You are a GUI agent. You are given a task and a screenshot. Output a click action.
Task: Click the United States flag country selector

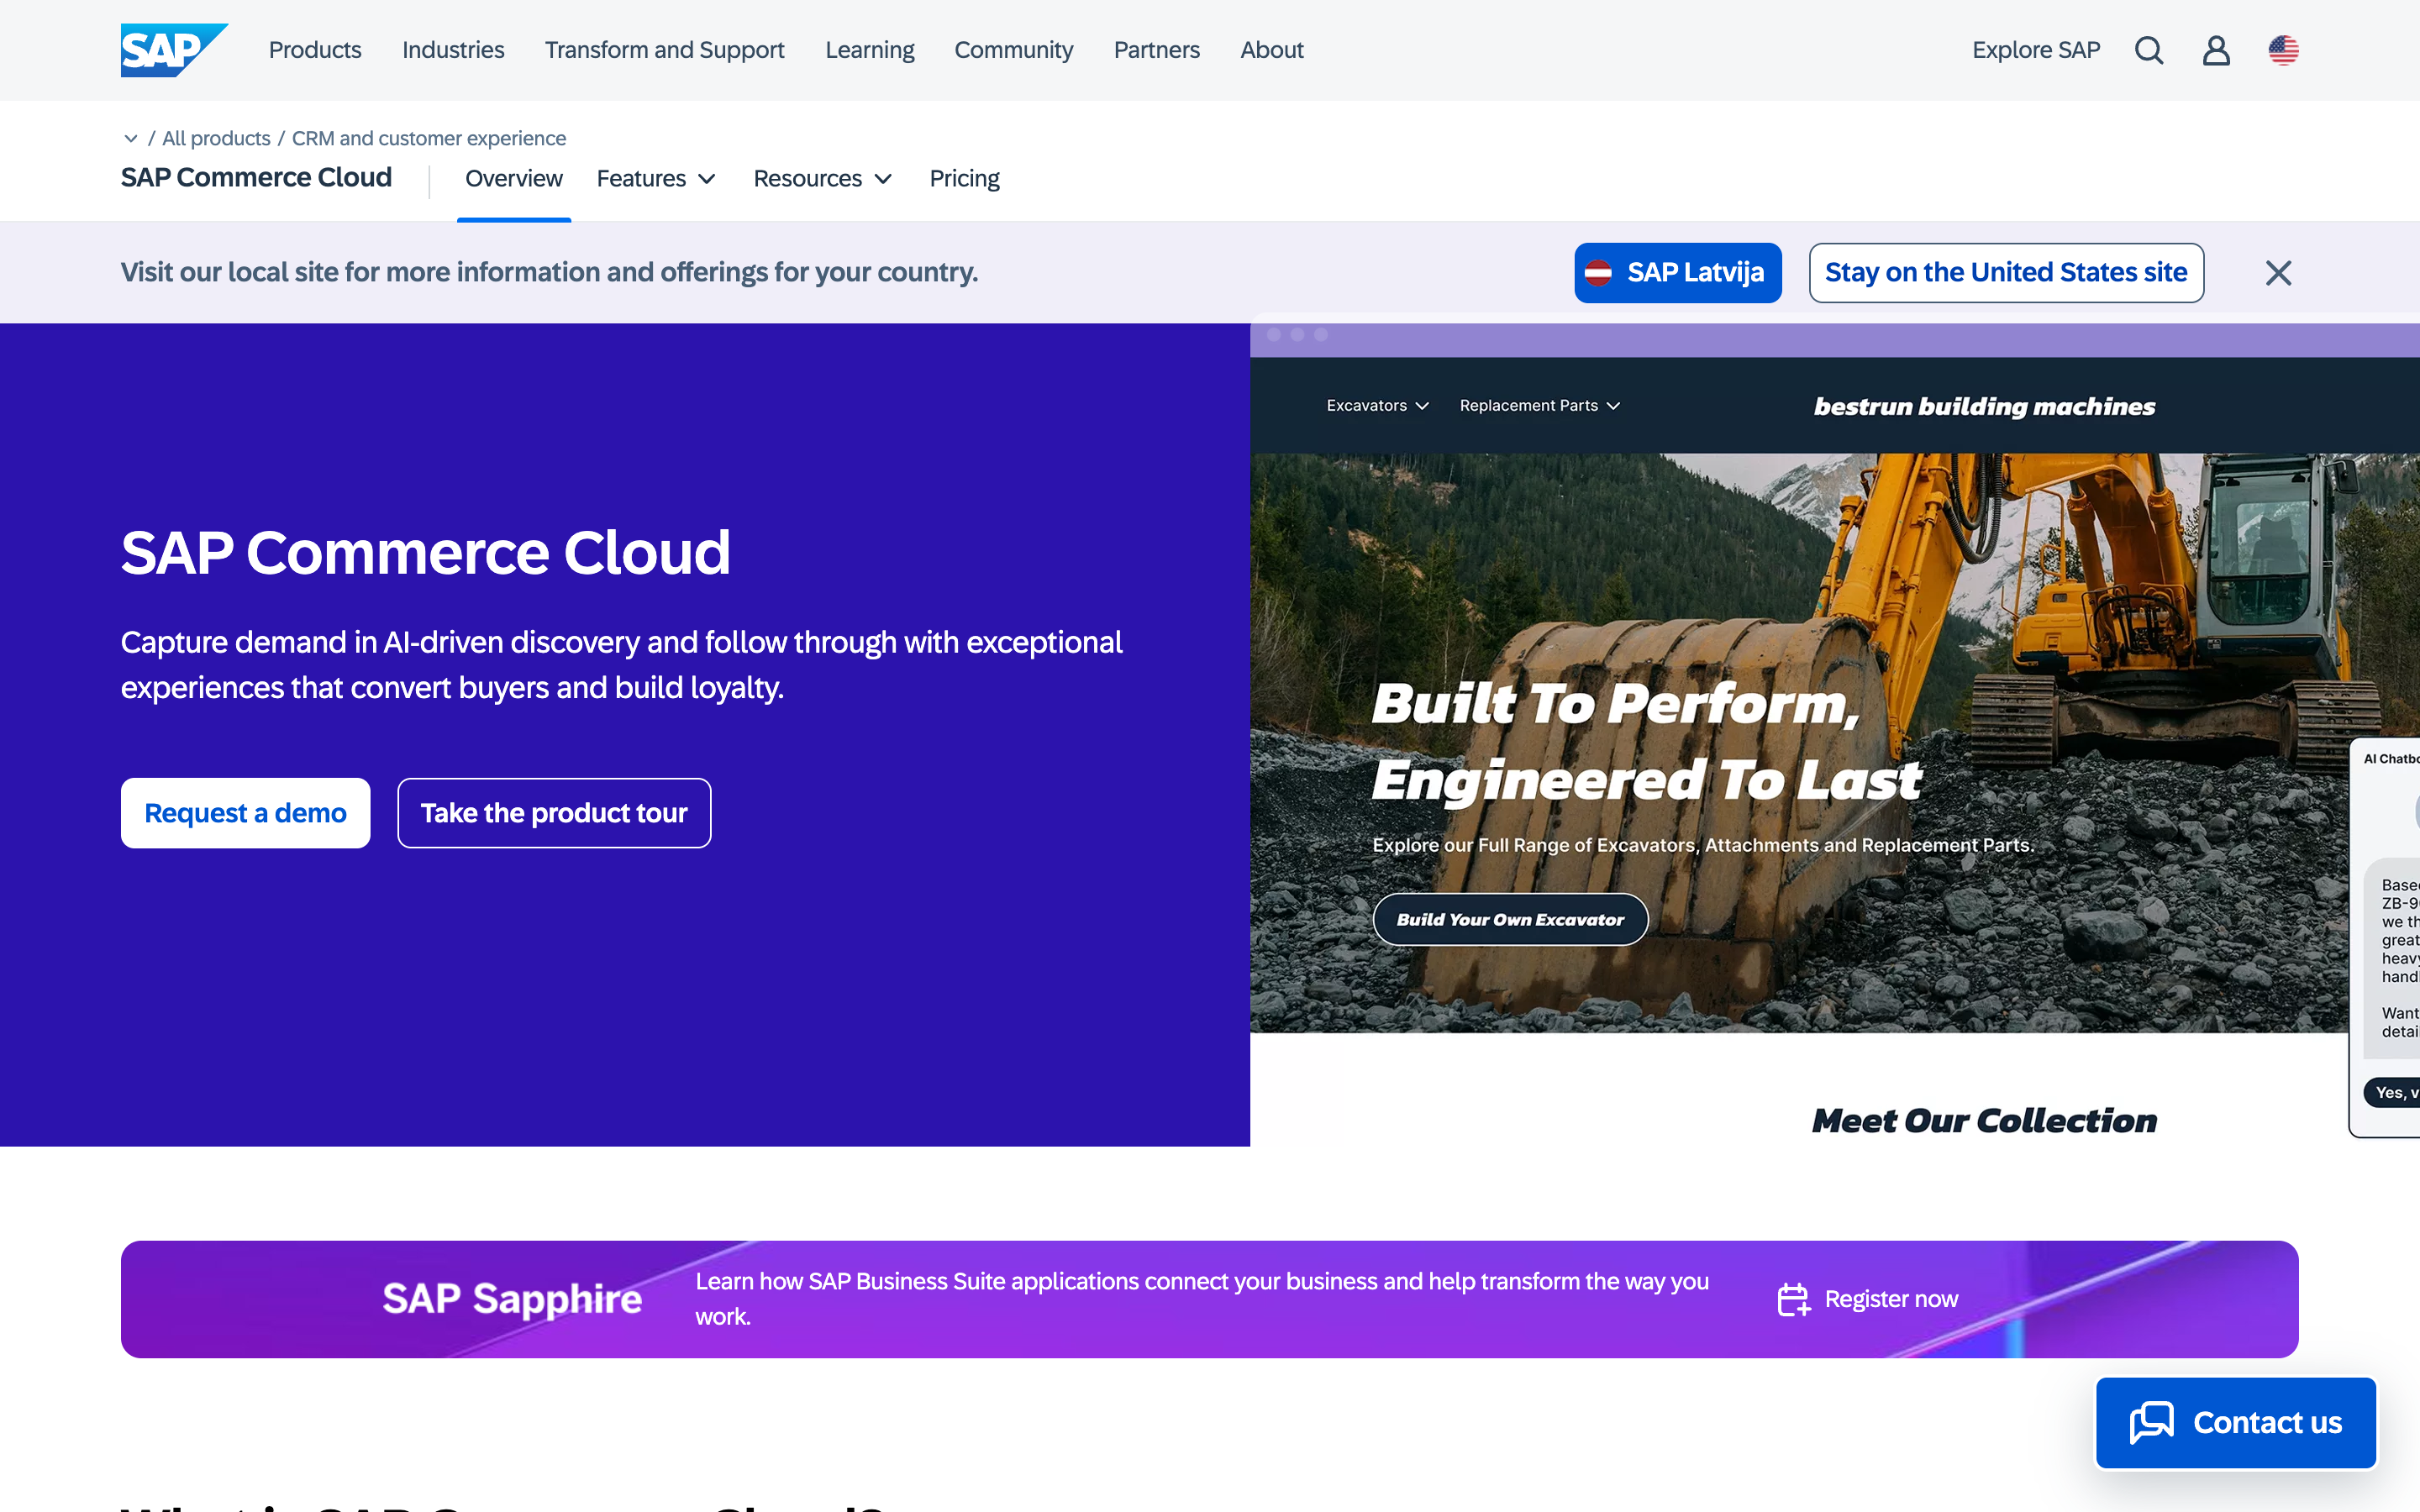click(x=2283, y=50)
